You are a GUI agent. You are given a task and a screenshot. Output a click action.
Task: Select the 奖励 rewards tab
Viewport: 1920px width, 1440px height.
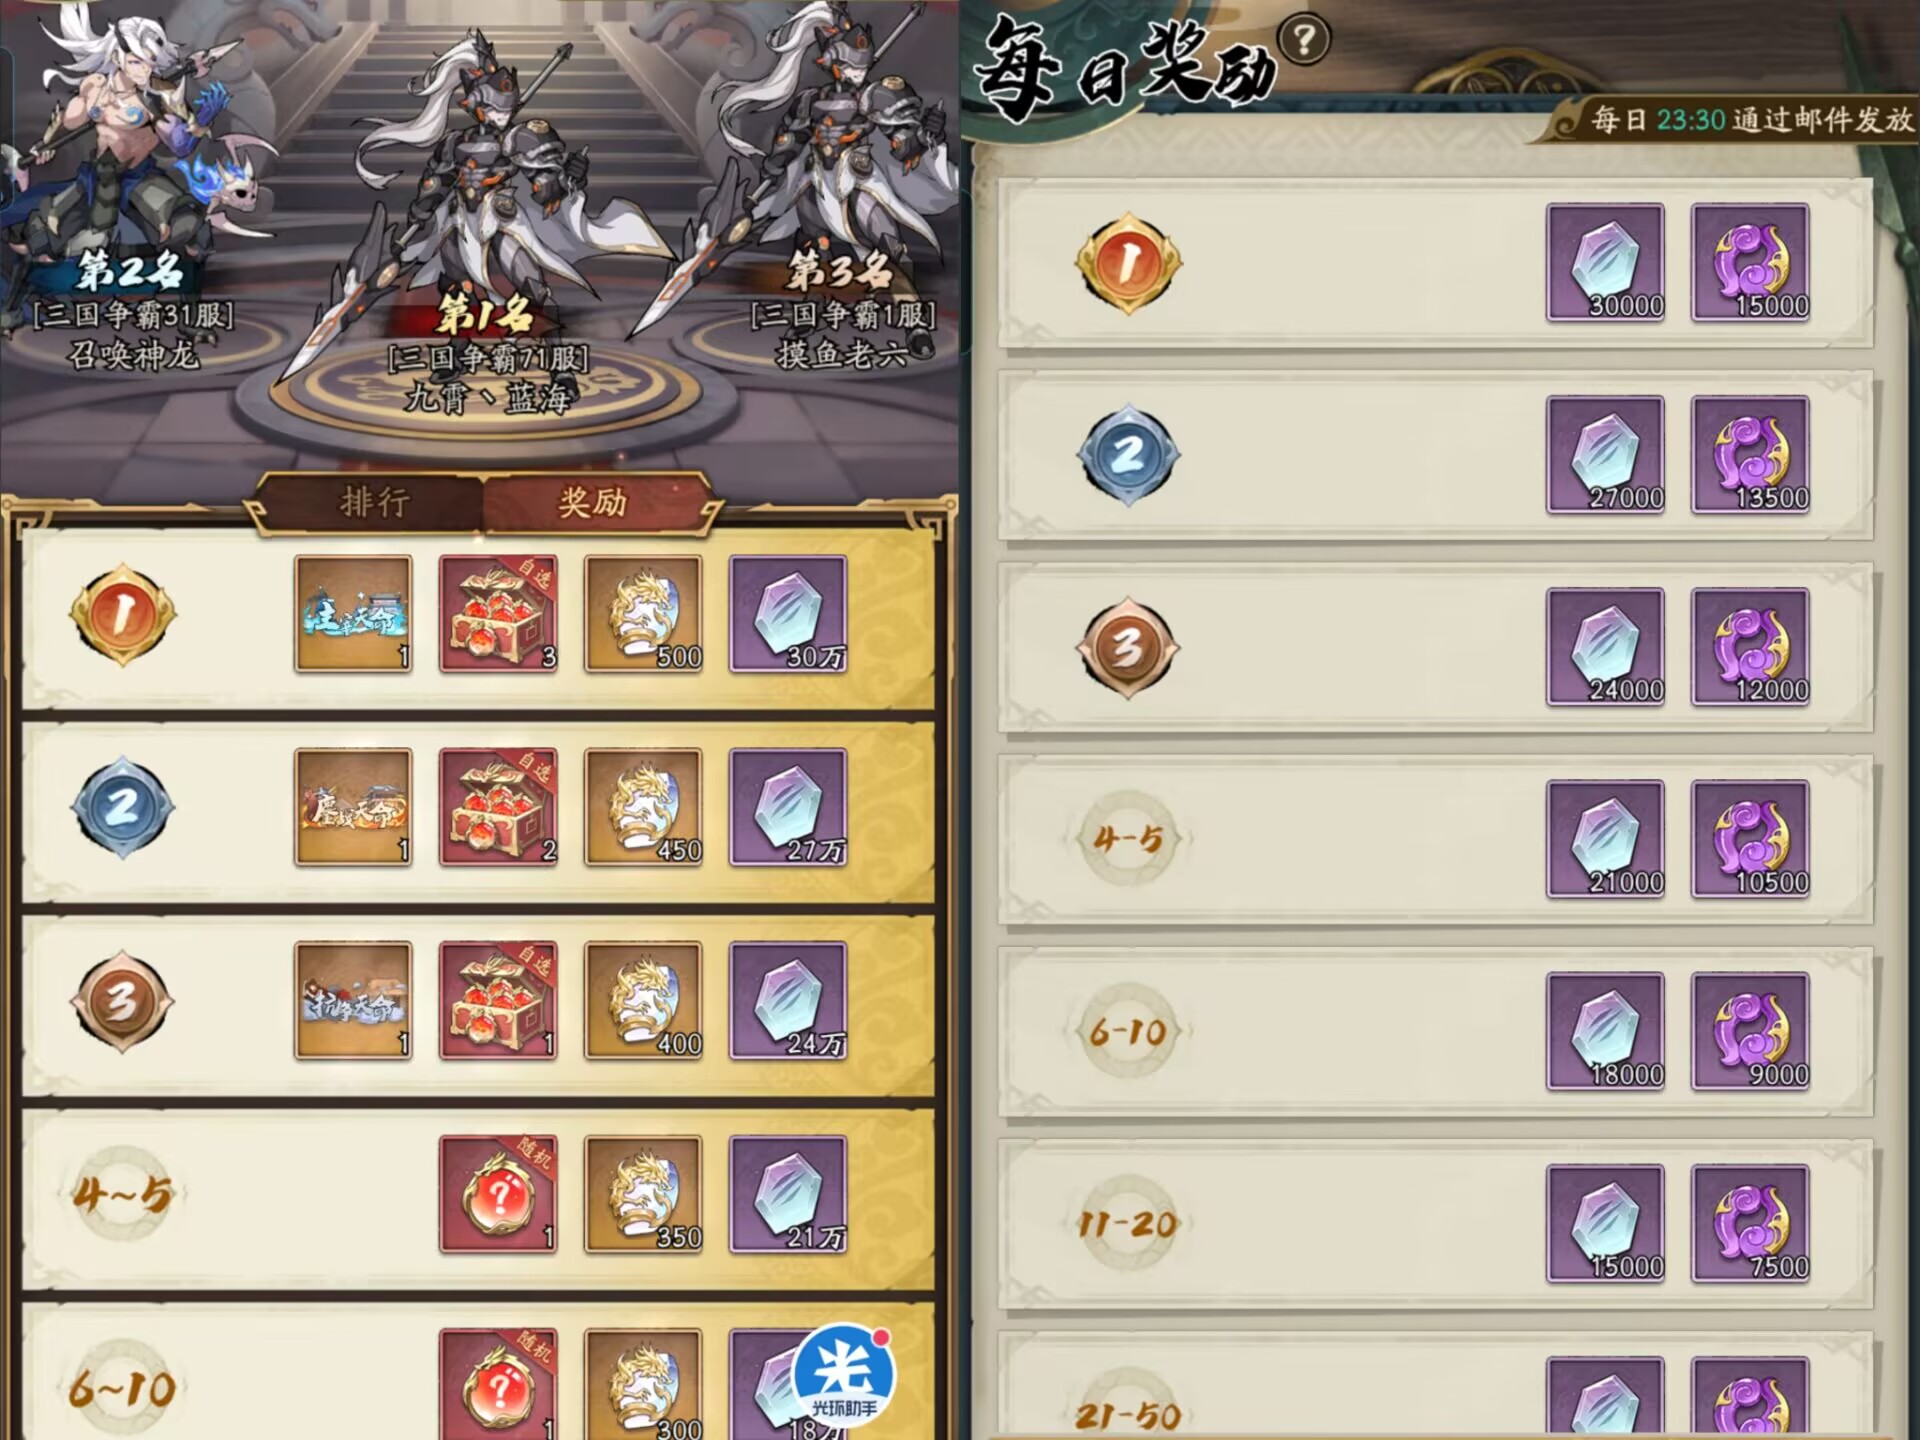point(593,501)
